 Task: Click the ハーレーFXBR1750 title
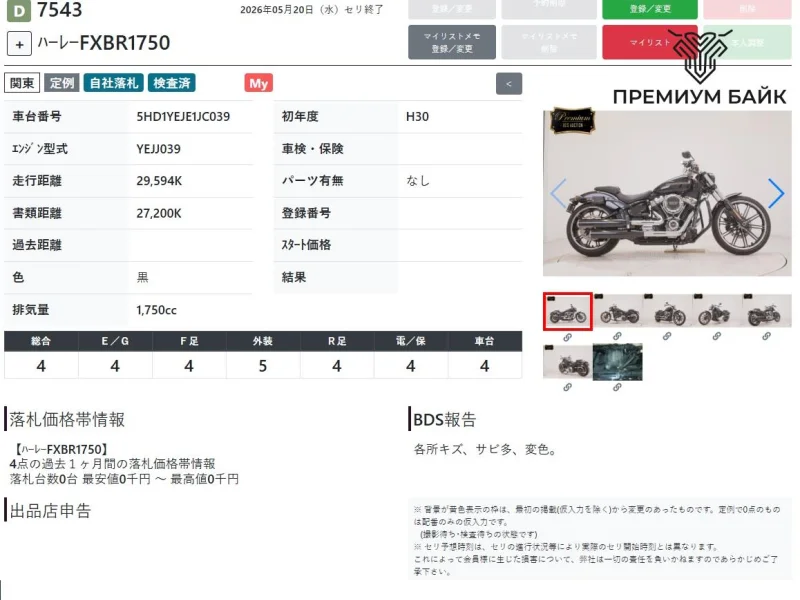(x=104, y=43)
